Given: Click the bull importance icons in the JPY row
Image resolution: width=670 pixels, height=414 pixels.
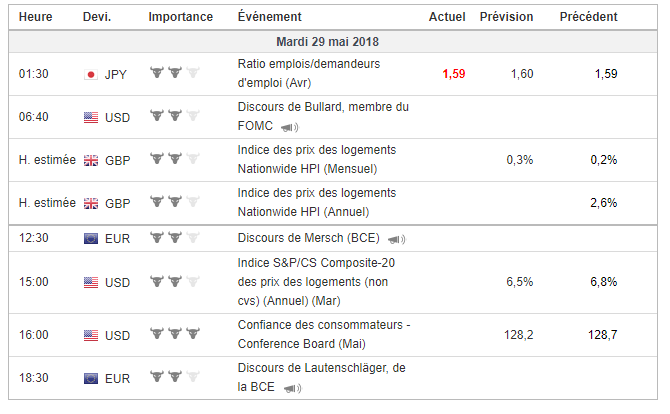Looking at the screenshot, I should (x=175, y=72).
